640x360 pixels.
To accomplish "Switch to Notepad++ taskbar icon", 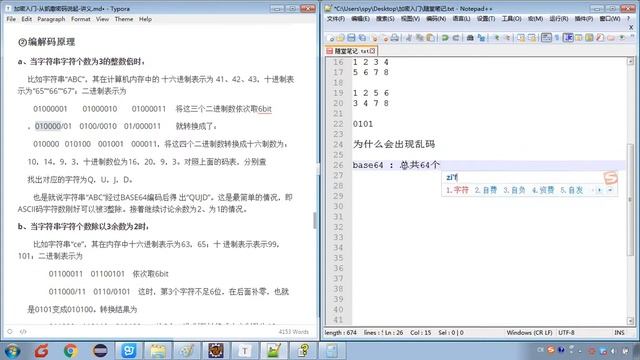I will 273,351.
